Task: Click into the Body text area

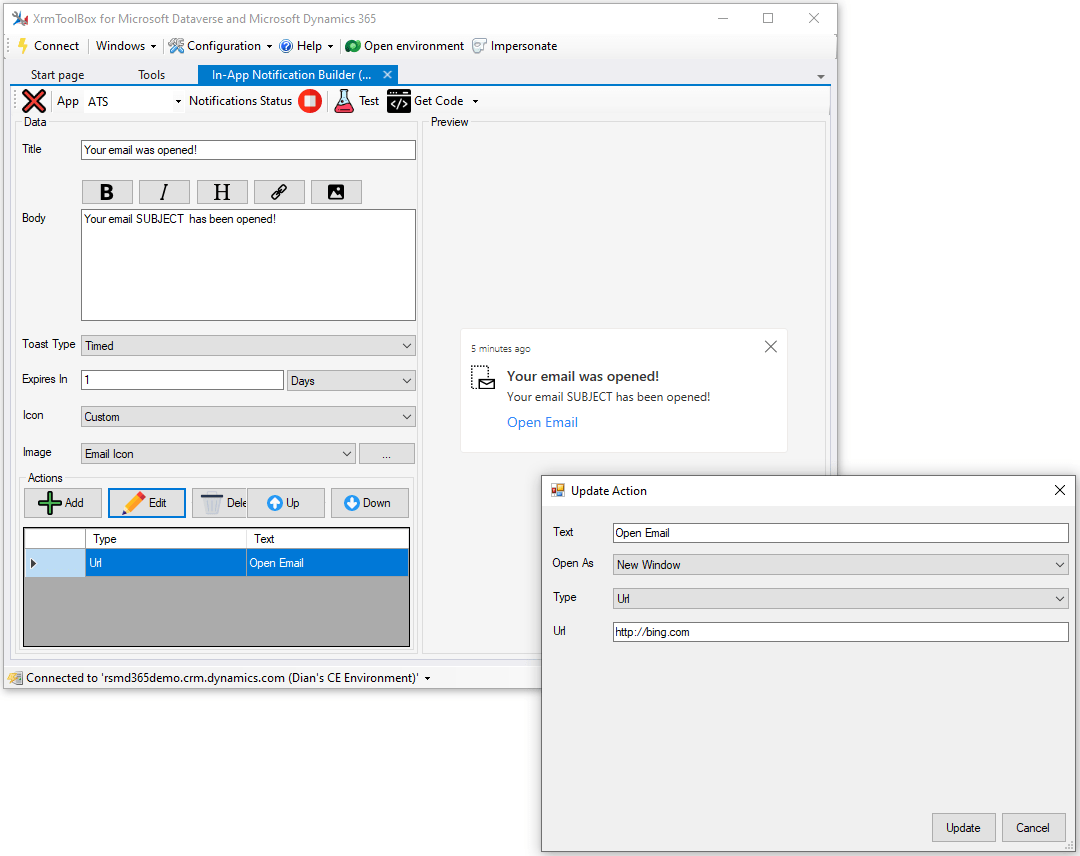Action: 249,265
